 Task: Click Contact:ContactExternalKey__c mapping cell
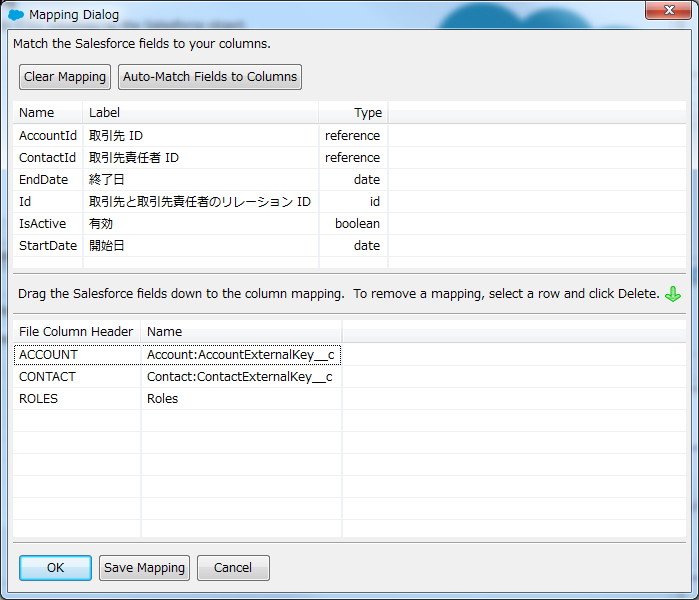coord(241,377)
